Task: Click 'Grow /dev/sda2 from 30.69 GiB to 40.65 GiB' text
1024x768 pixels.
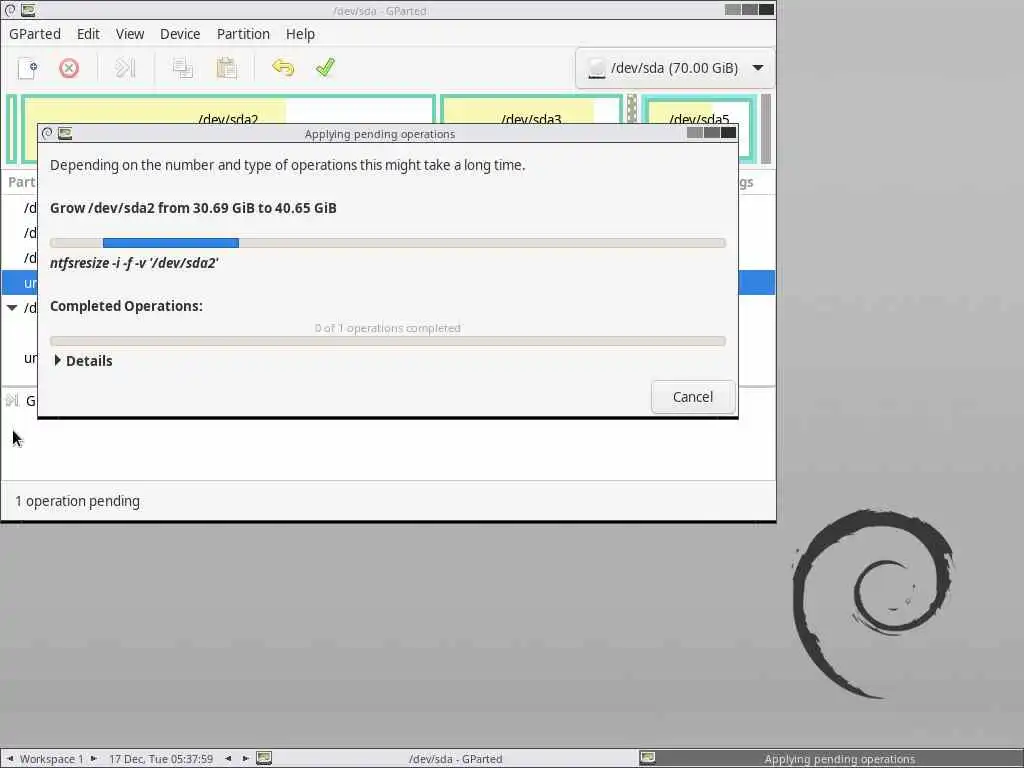Action: [x=193, y=208]
